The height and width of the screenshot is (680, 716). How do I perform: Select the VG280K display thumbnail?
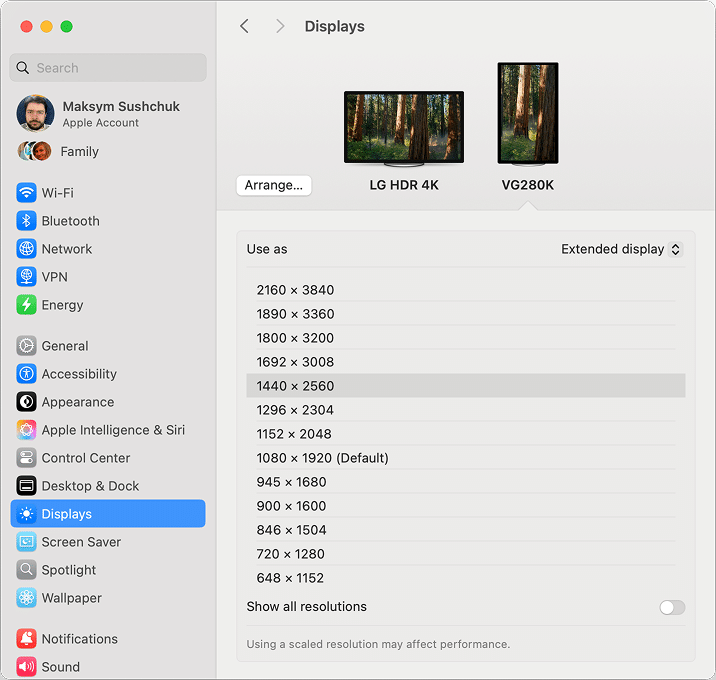[x=528, y=113]
